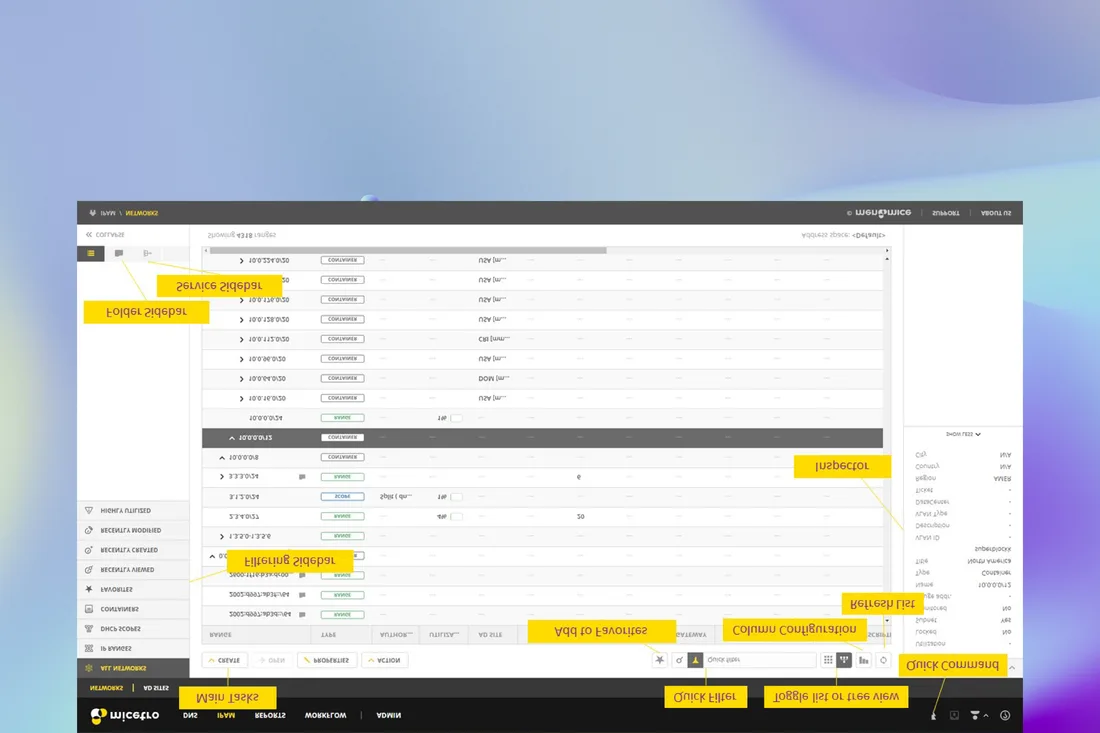Select the DHCP Scopes filter

pyautogui.click(x=133, y=629)
